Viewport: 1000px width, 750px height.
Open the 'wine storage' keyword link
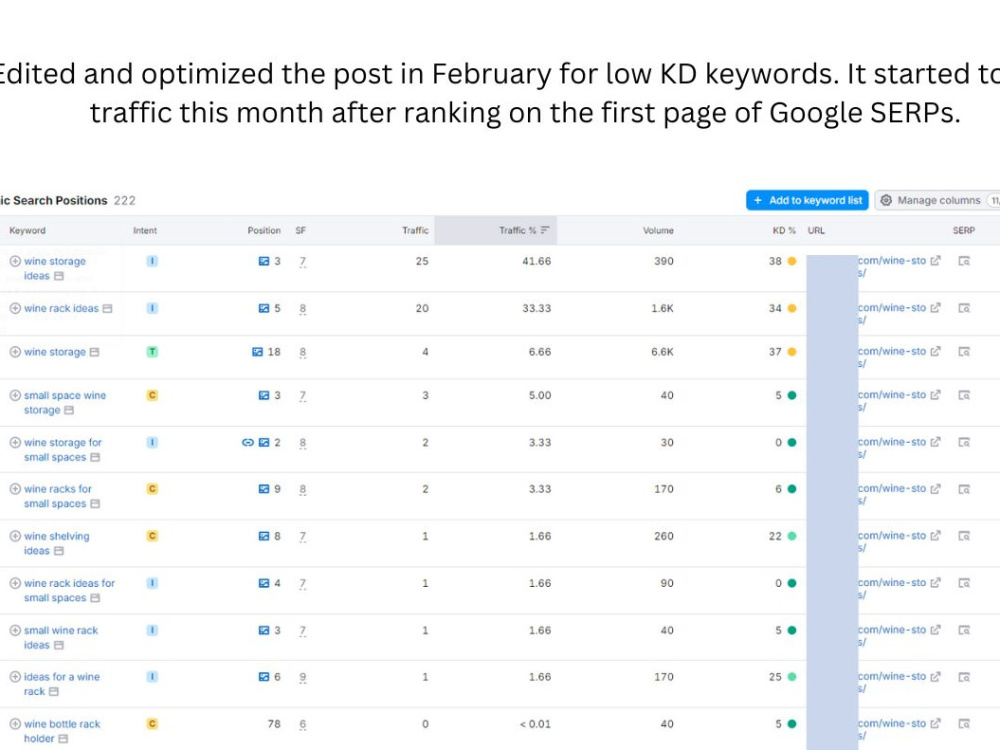coord(55,351)
